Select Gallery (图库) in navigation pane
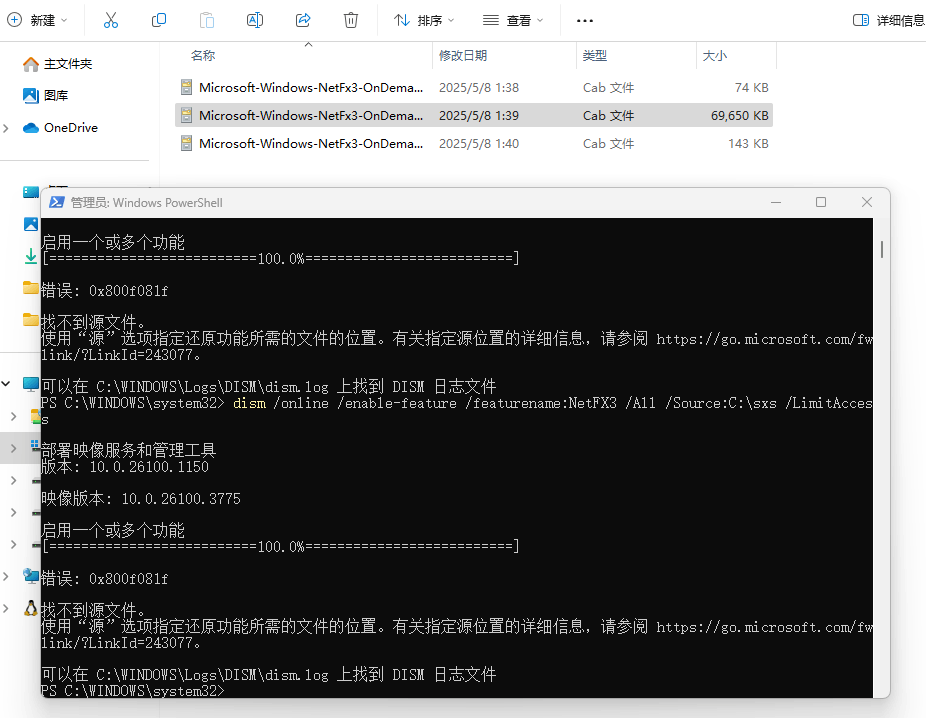 coord(56,95)
